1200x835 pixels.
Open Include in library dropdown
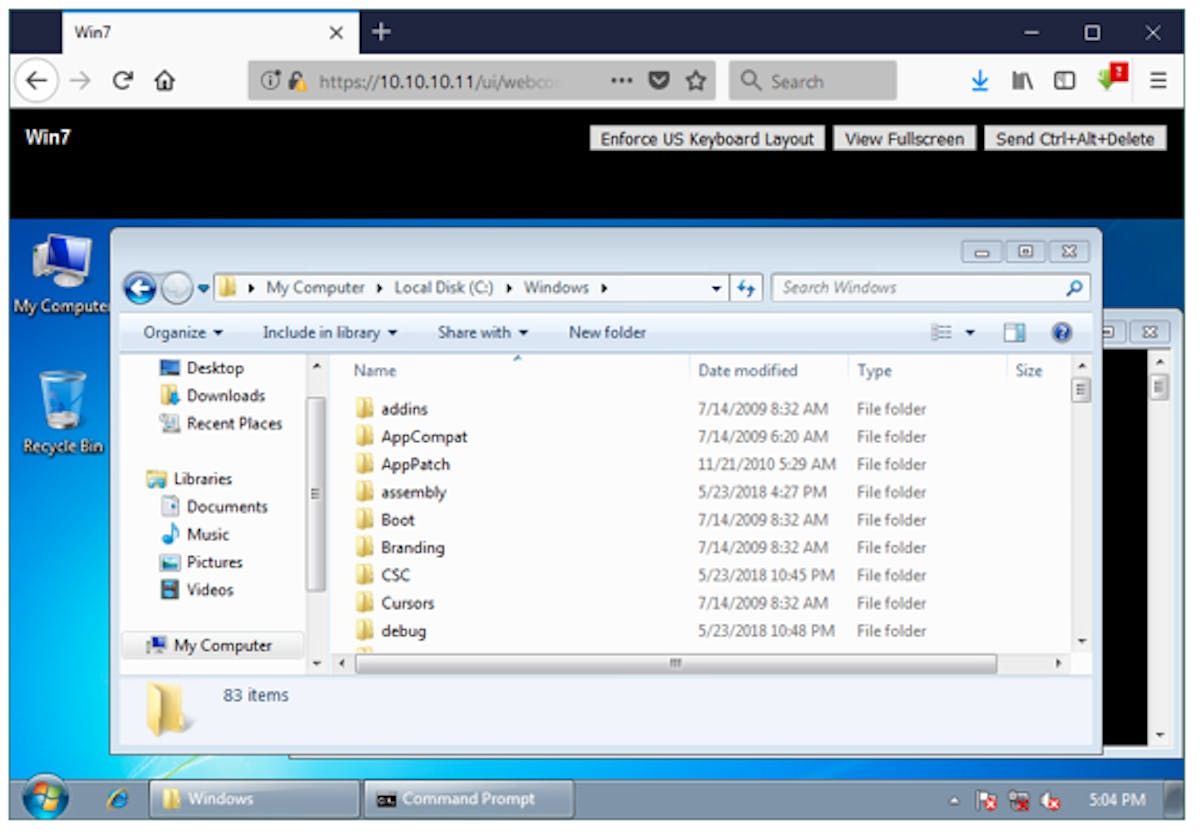pos(329,333)
